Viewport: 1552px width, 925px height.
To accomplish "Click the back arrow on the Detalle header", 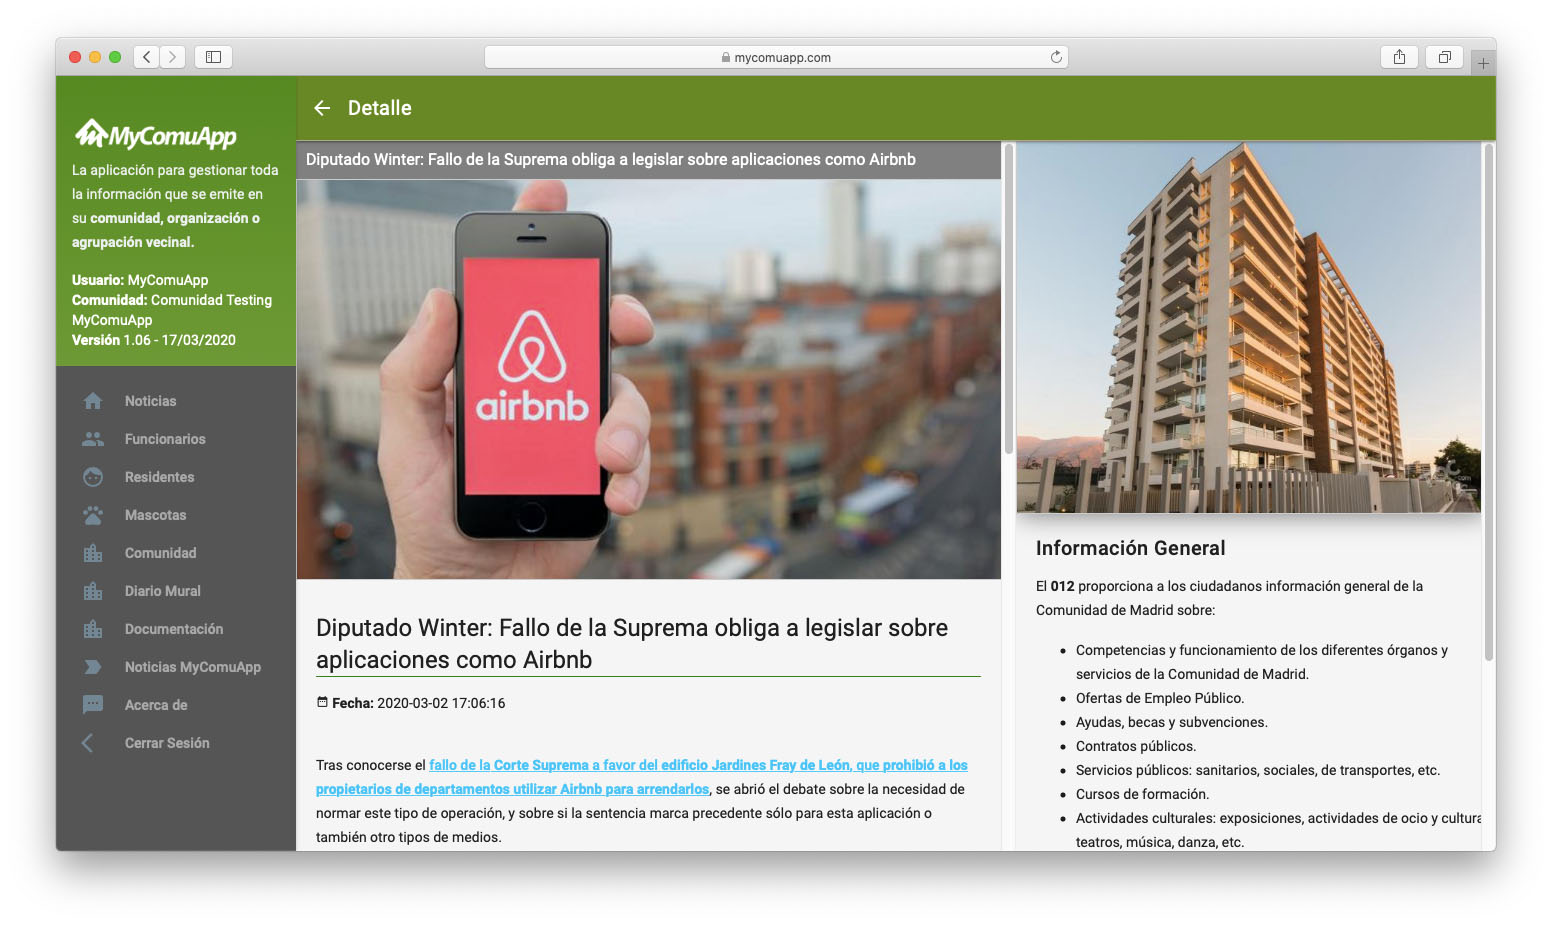I will click(x=321, y=107).
